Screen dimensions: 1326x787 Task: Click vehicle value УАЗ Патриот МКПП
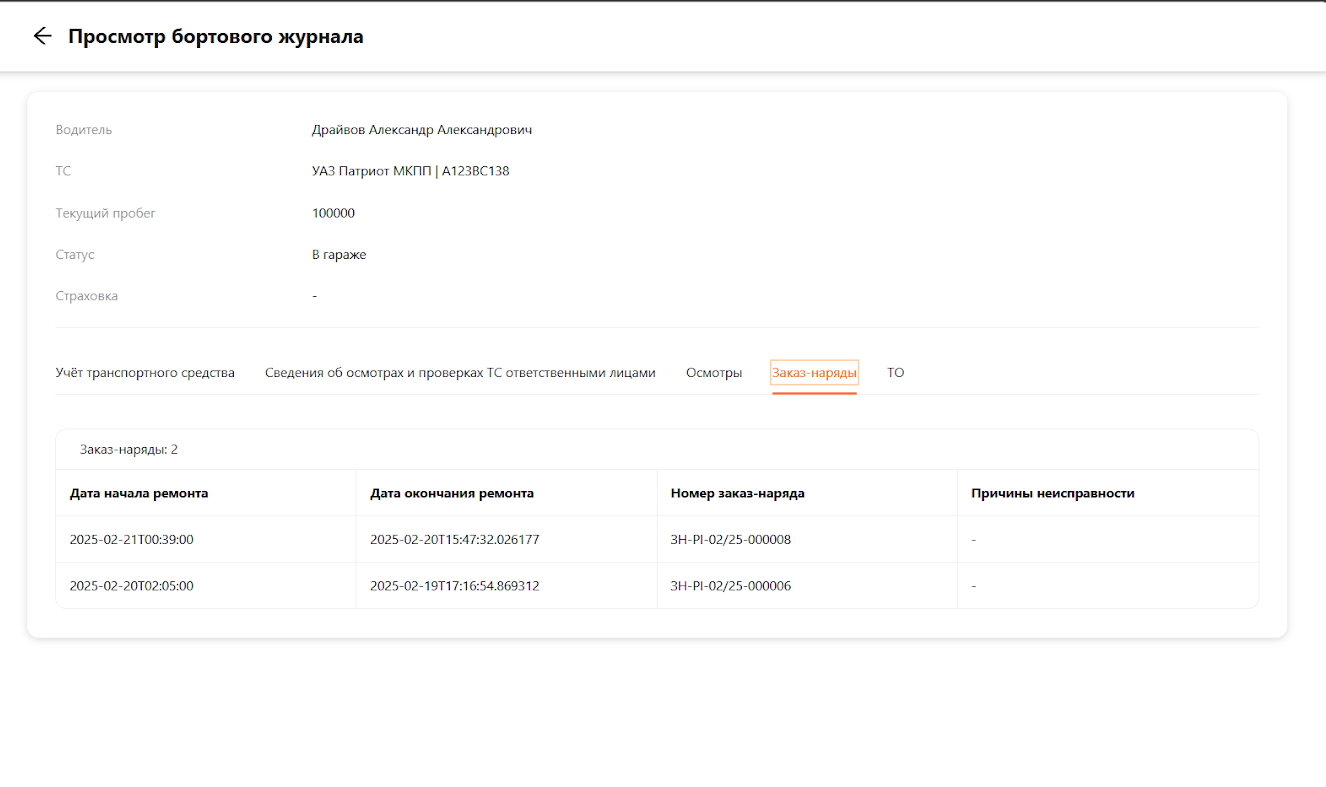tap(410, 171)
